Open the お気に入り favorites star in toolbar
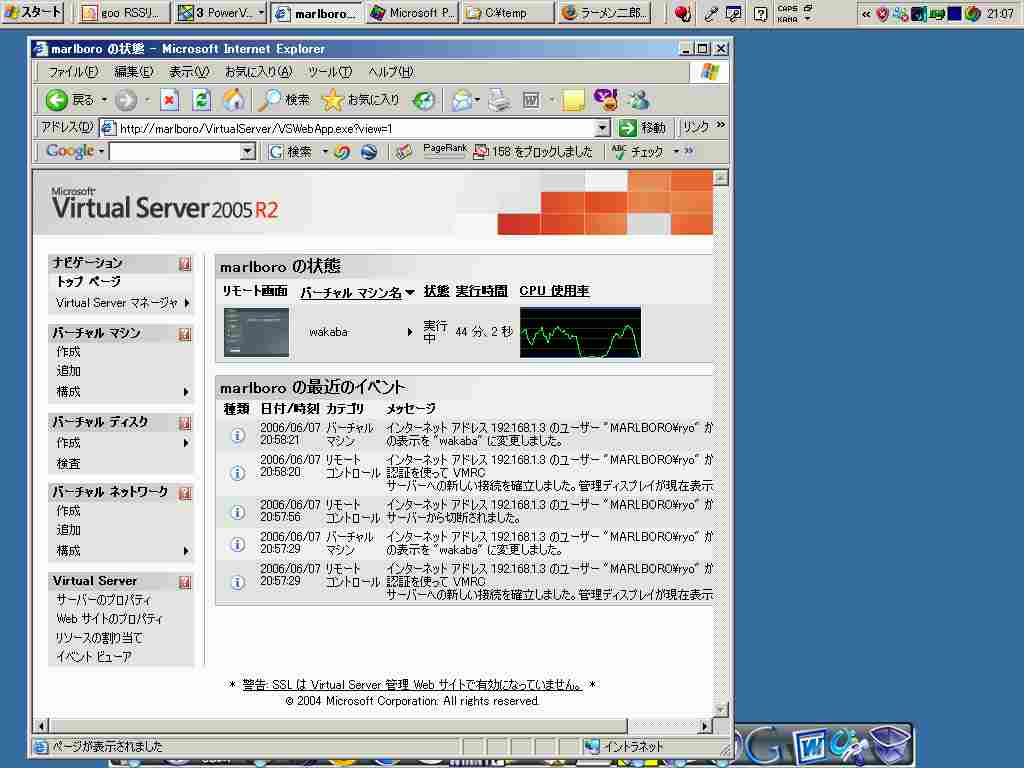The image size is (1024, 768). coord(360,100)
